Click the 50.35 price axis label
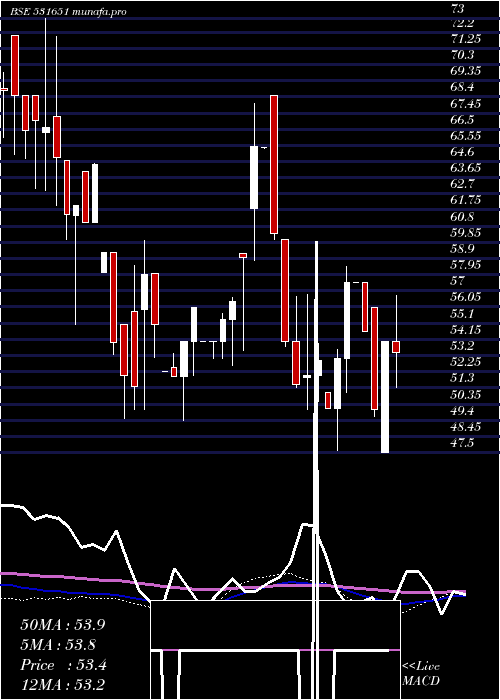The height and width of the screenshot is (700, 500). [x=466, y=394]
